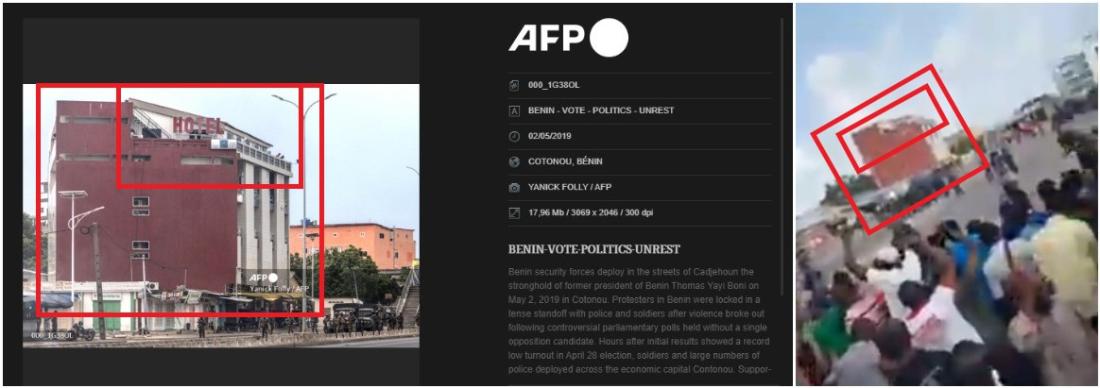Click the AFP logo at top
This screenshot has width=1100, height=388.
coord(568,38)
